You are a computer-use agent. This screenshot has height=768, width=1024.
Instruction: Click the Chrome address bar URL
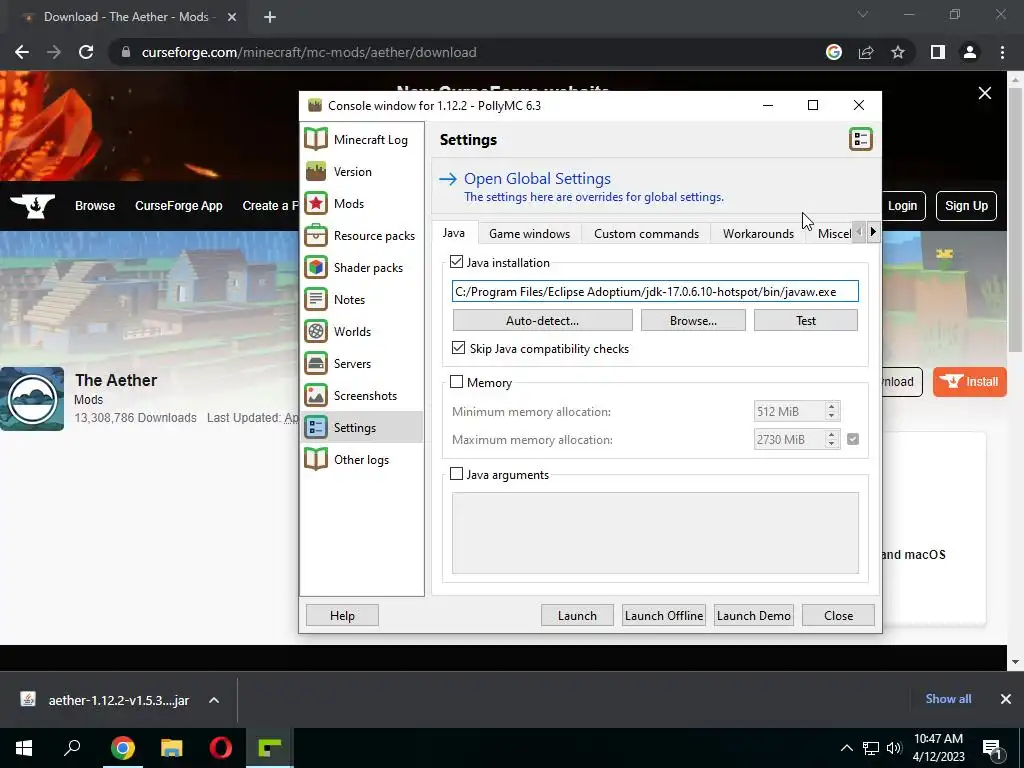coord(309,52)
